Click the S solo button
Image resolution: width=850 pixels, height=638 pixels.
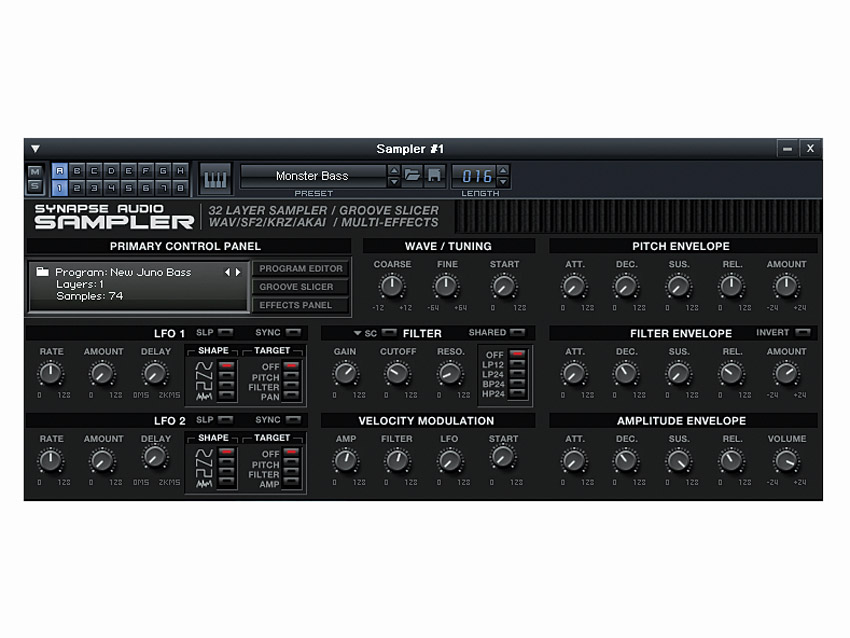point(35,186)
